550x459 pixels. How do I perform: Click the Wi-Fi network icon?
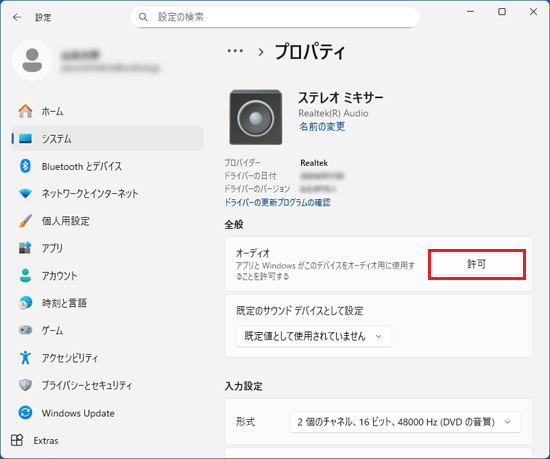coord(25,193)
